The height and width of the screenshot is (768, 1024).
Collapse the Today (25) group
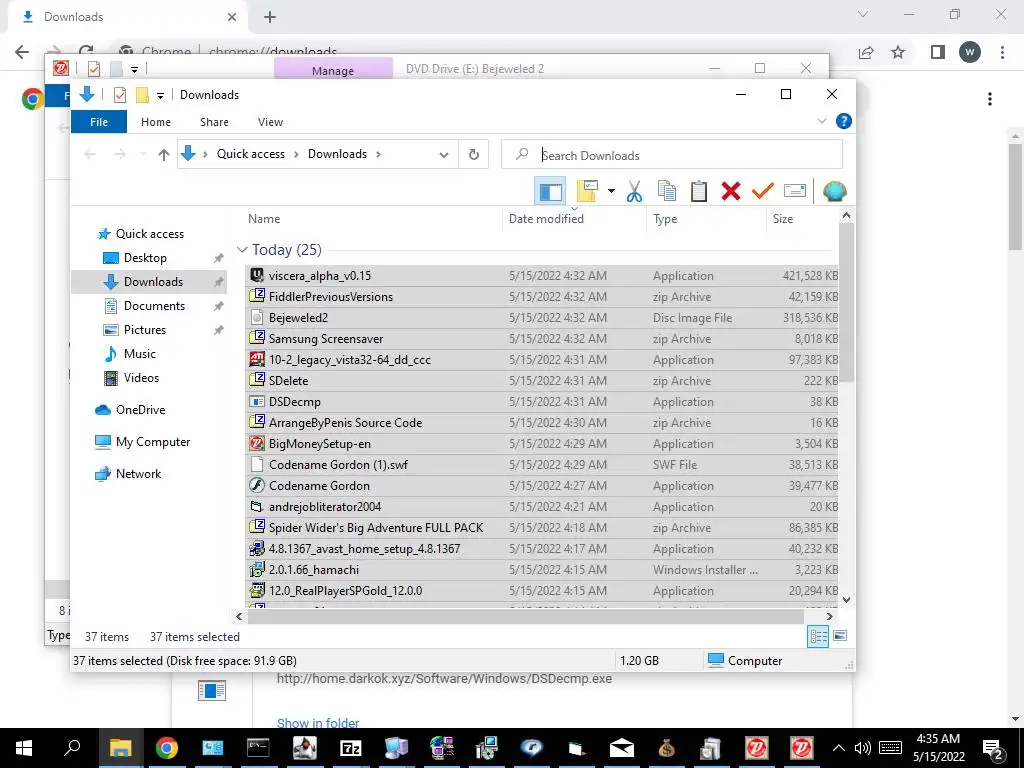click(x=242, y=250)
